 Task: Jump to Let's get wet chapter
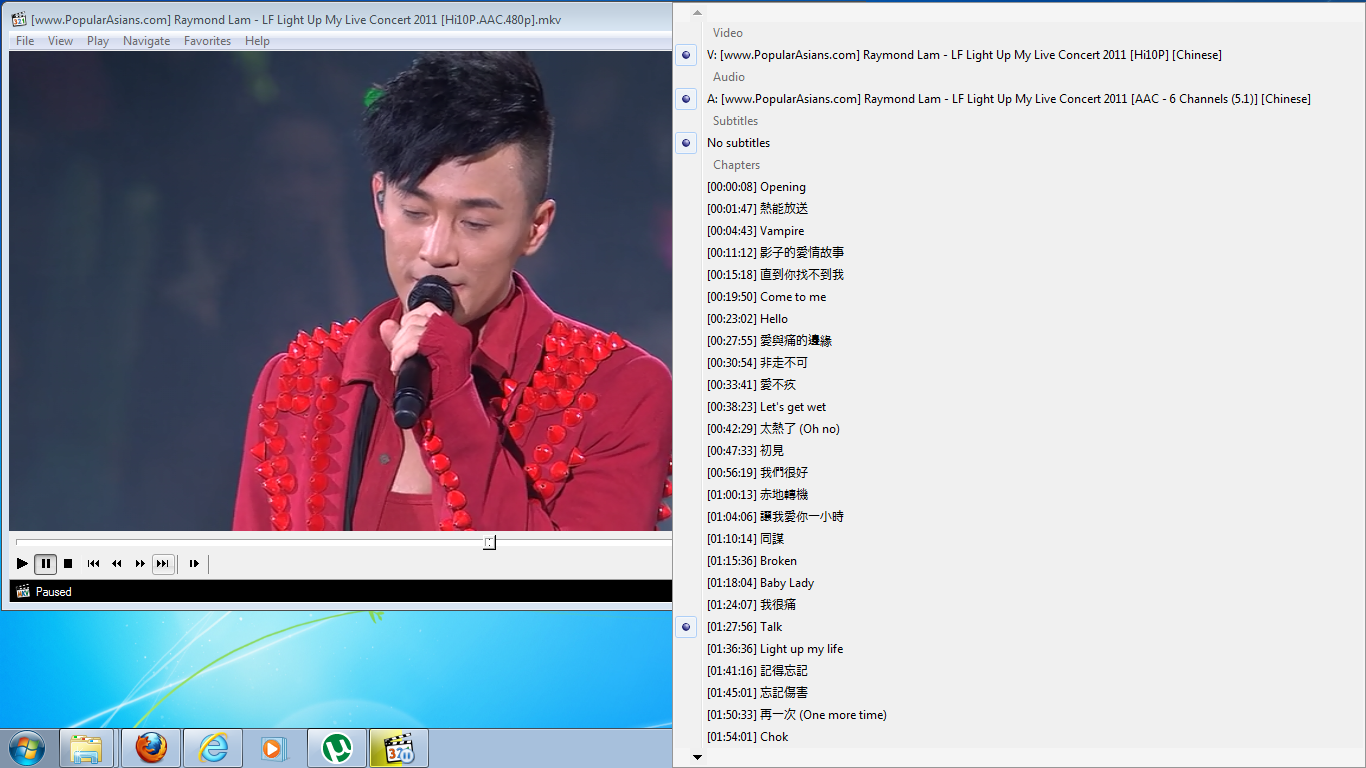(x=1019, y=407)
